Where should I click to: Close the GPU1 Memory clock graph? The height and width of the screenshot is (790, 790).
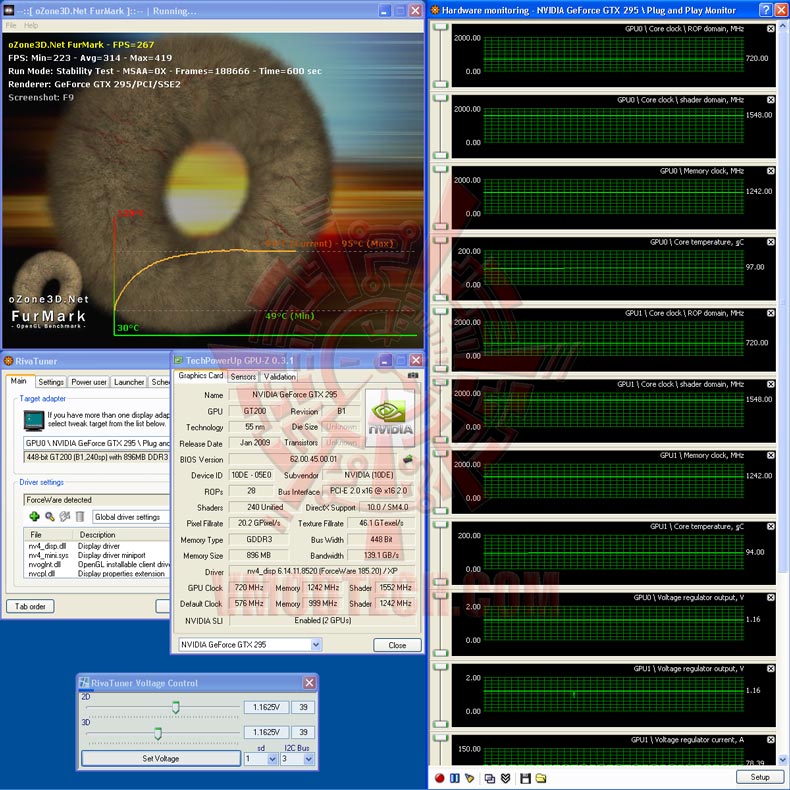click(x=770, y=455)
